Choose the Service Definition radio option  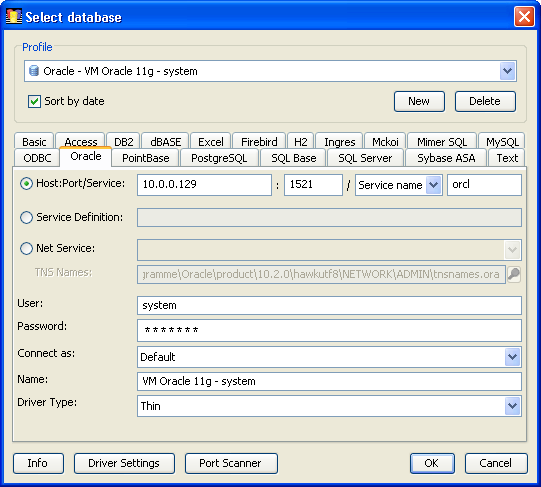coord(26,217)
